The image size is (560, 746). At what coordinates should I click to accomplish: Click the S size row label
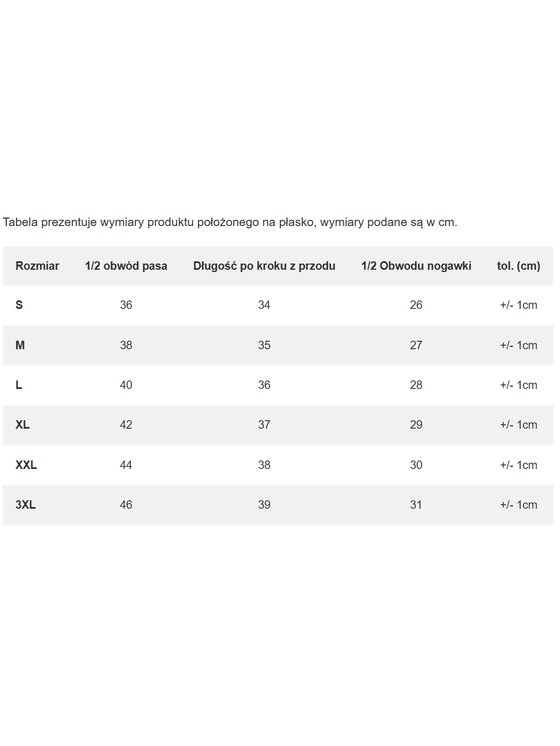tap(19, 305)
